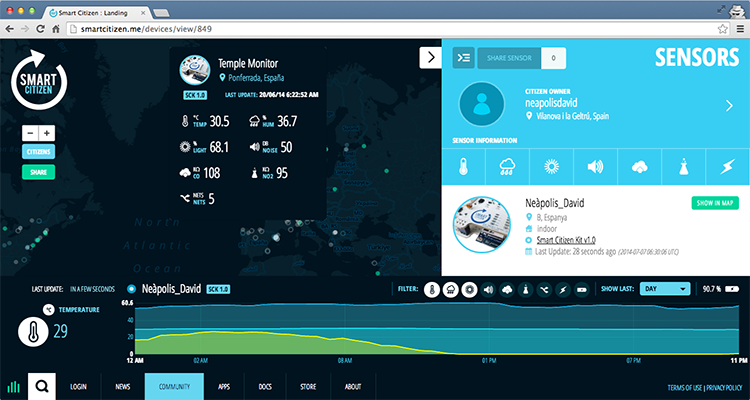
Task: Zoom out the map with minus button
Action: click(30, 133)
